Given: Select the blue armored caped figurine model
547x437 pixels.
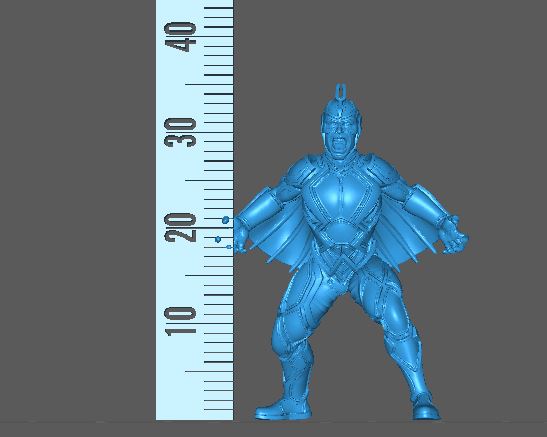Looking at the screenshot, I should click(x=350, y=252).
